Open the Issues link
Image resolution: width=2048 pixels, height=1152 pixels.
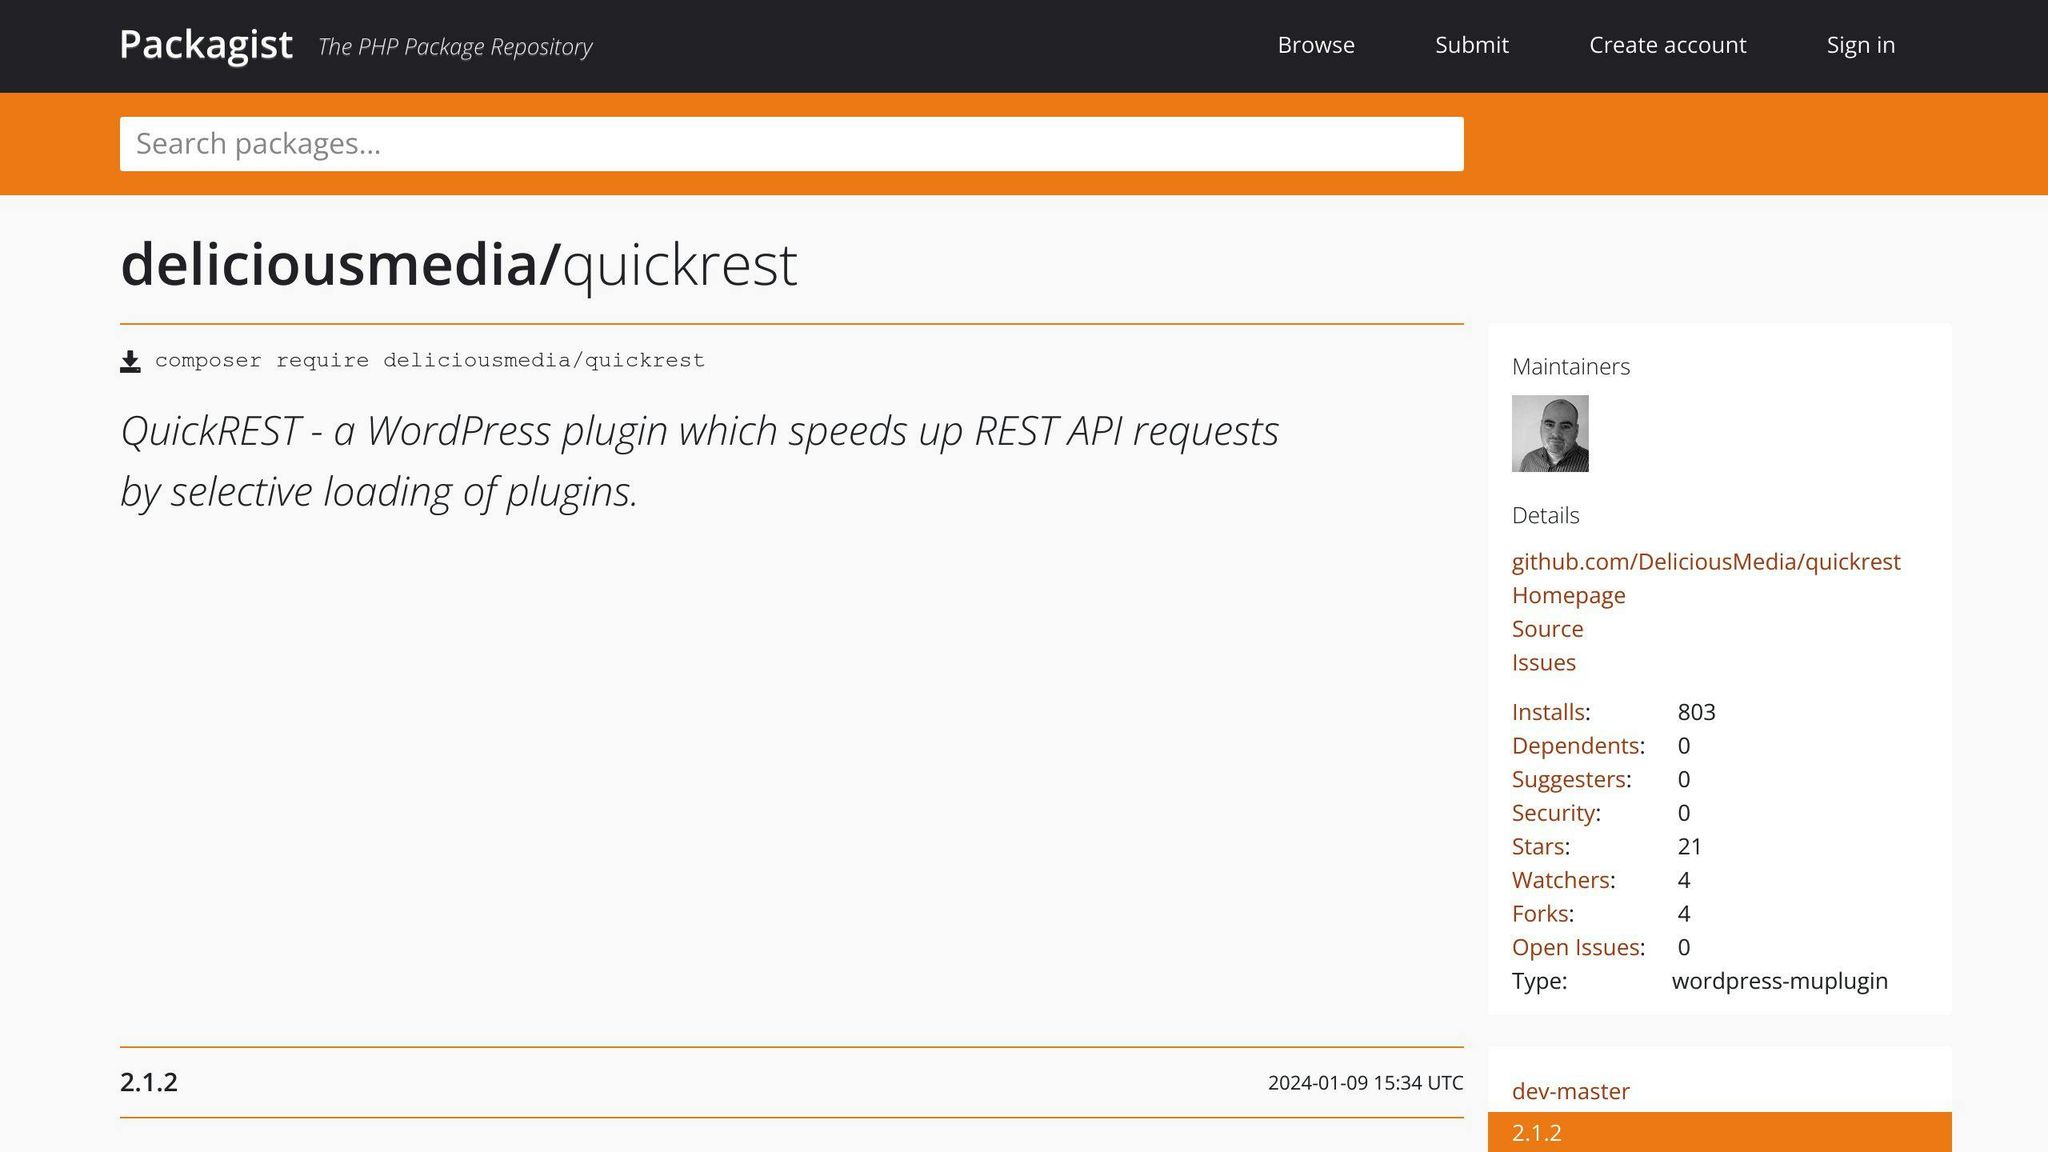pos(1544,663)
